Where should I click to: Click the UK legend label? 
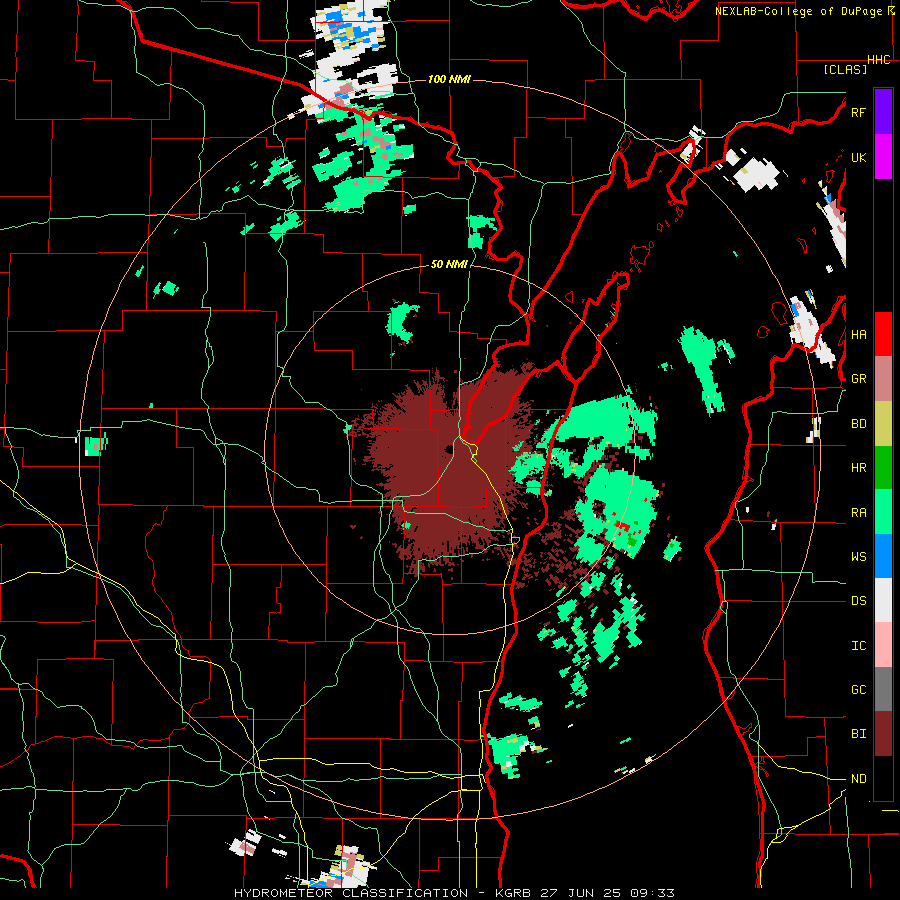[x=858, y=157]
